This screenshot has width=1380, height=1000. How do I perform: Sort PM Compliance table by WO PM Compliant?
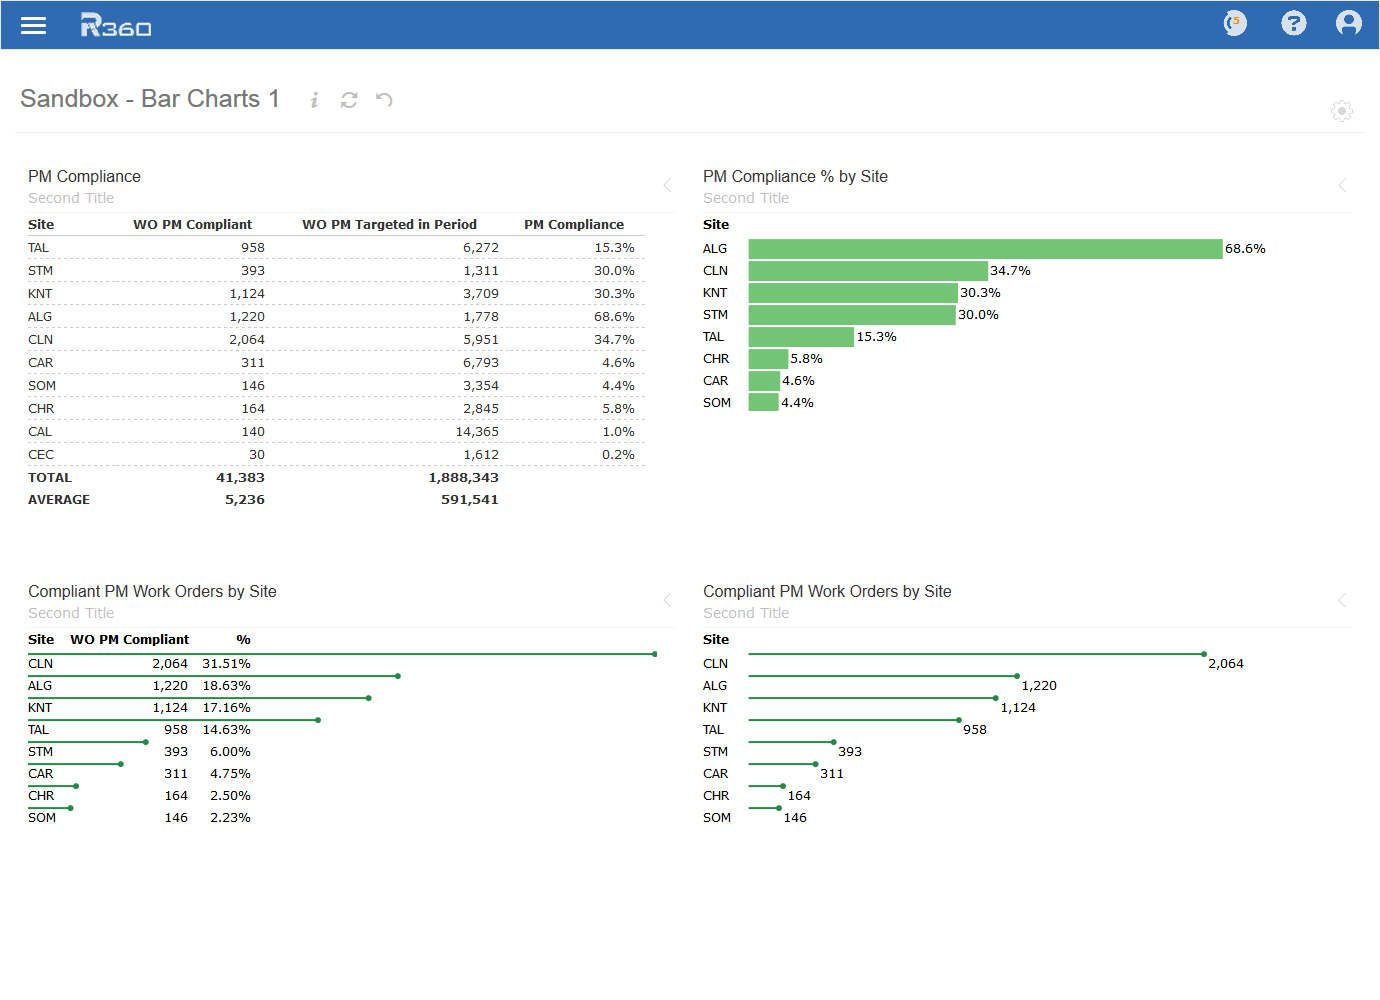point(192,225)
